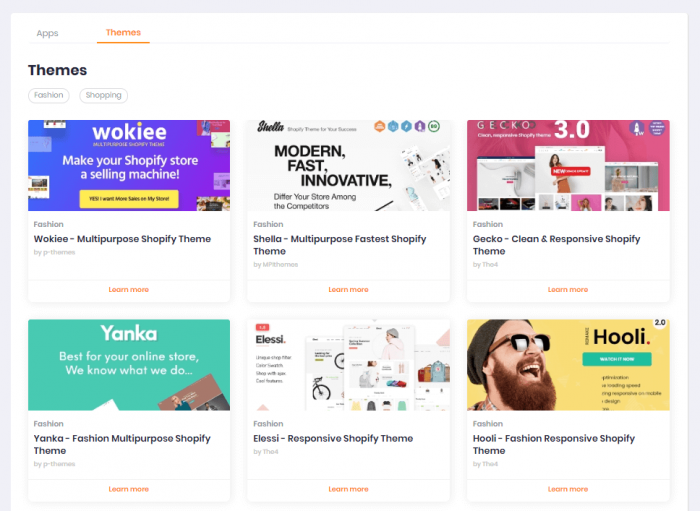Viewport: 700px width, 511px height.
Task: Click Learn more under Hooli theme
Action: coord(568,489)
